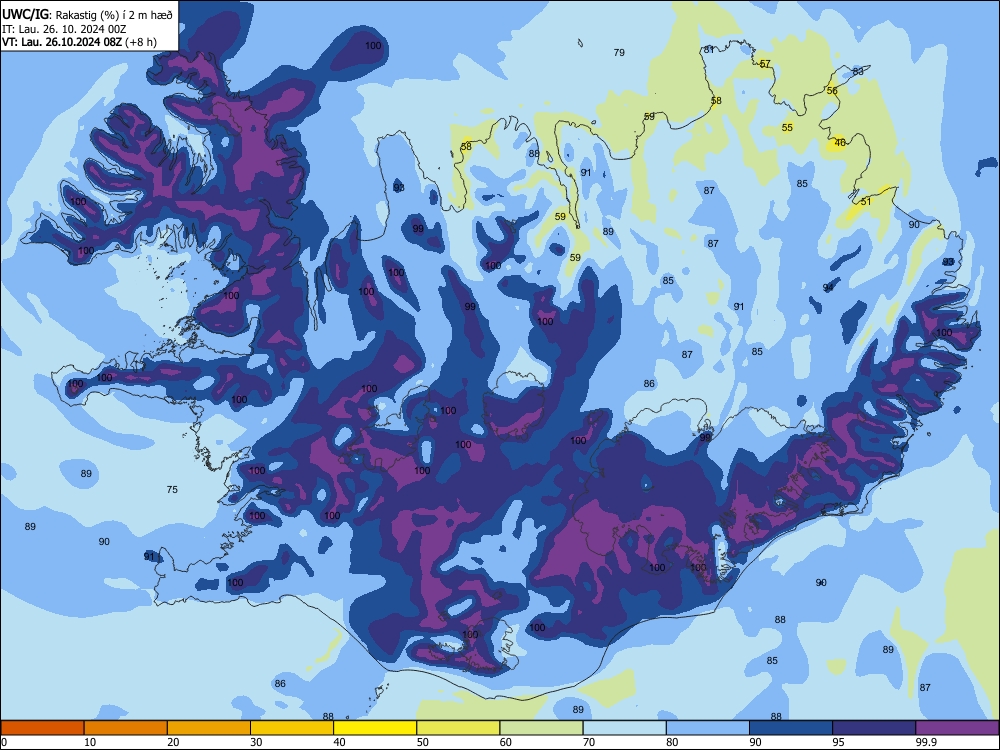Select the purple above-99.9 legend swatch
This screenshot has width=1000, height=750.
(957, 728)
